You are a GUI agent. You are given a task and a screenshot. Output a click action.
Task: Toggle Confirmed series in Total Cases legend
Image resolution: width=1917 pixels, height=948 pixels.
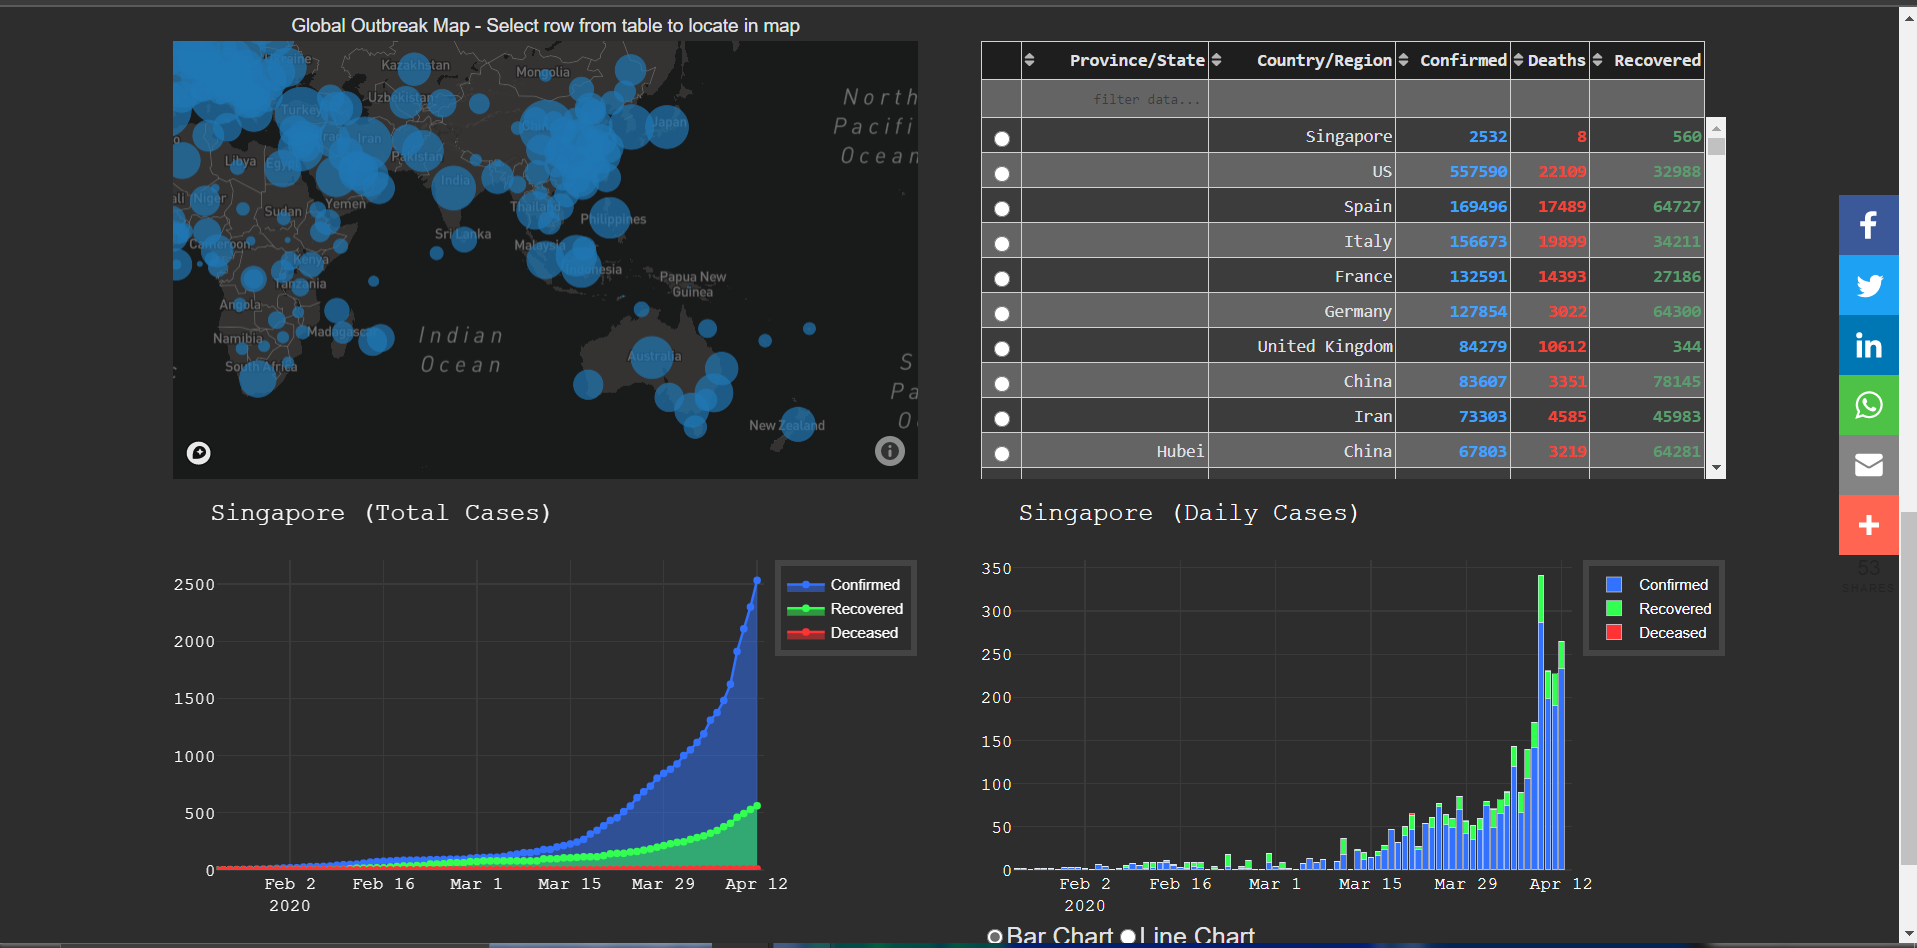tap(844, 585)
